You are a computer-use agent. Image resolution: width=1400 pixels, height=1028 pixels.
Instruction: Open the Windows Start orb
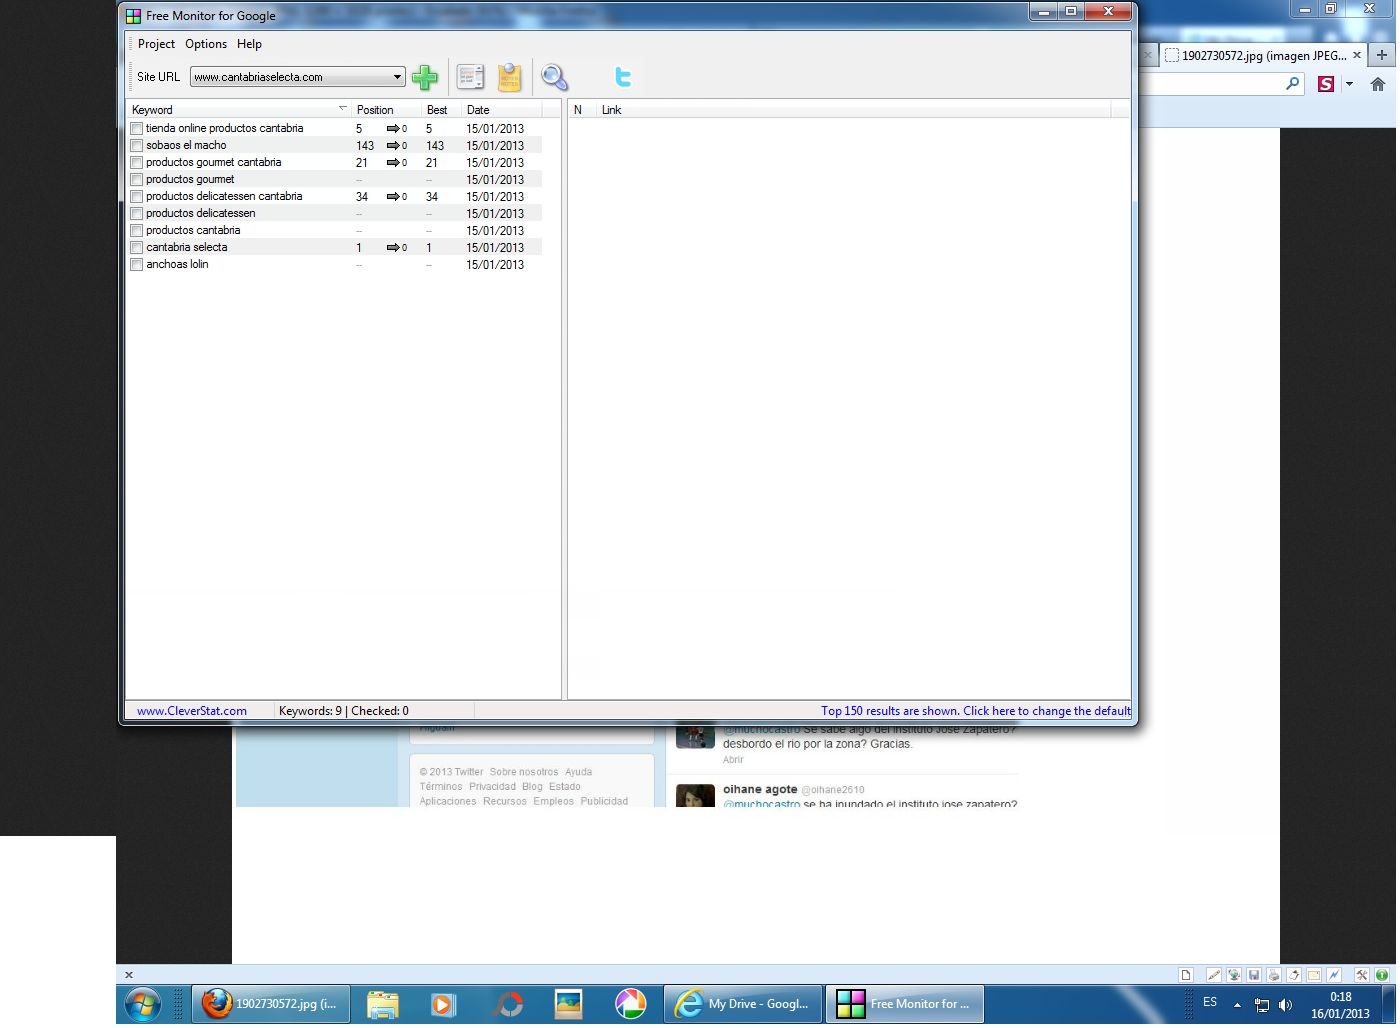click(143, 1004)
